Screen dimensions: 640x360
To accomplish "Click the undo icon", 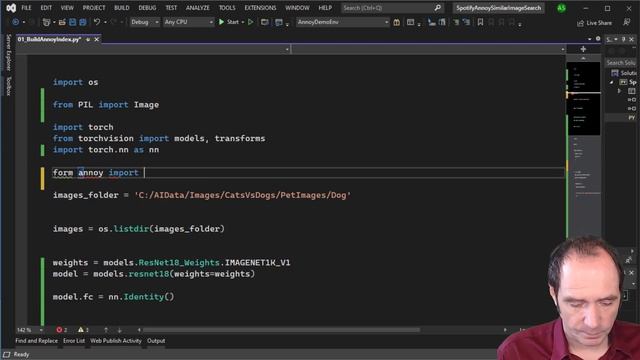I will 97,22.
